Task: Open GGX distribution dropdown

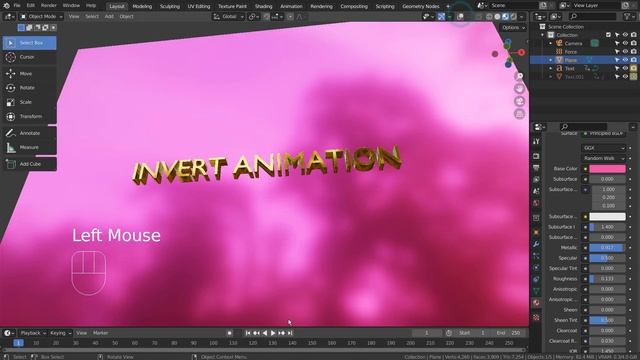Action: coord(604,148)
